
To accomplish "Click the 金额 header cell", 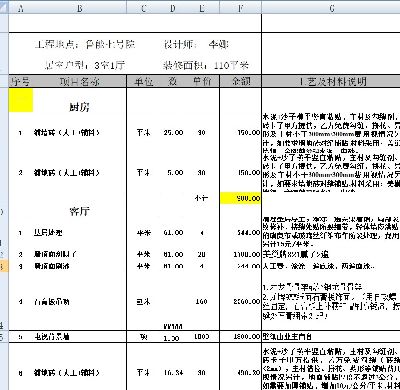I will click(240, 81).
